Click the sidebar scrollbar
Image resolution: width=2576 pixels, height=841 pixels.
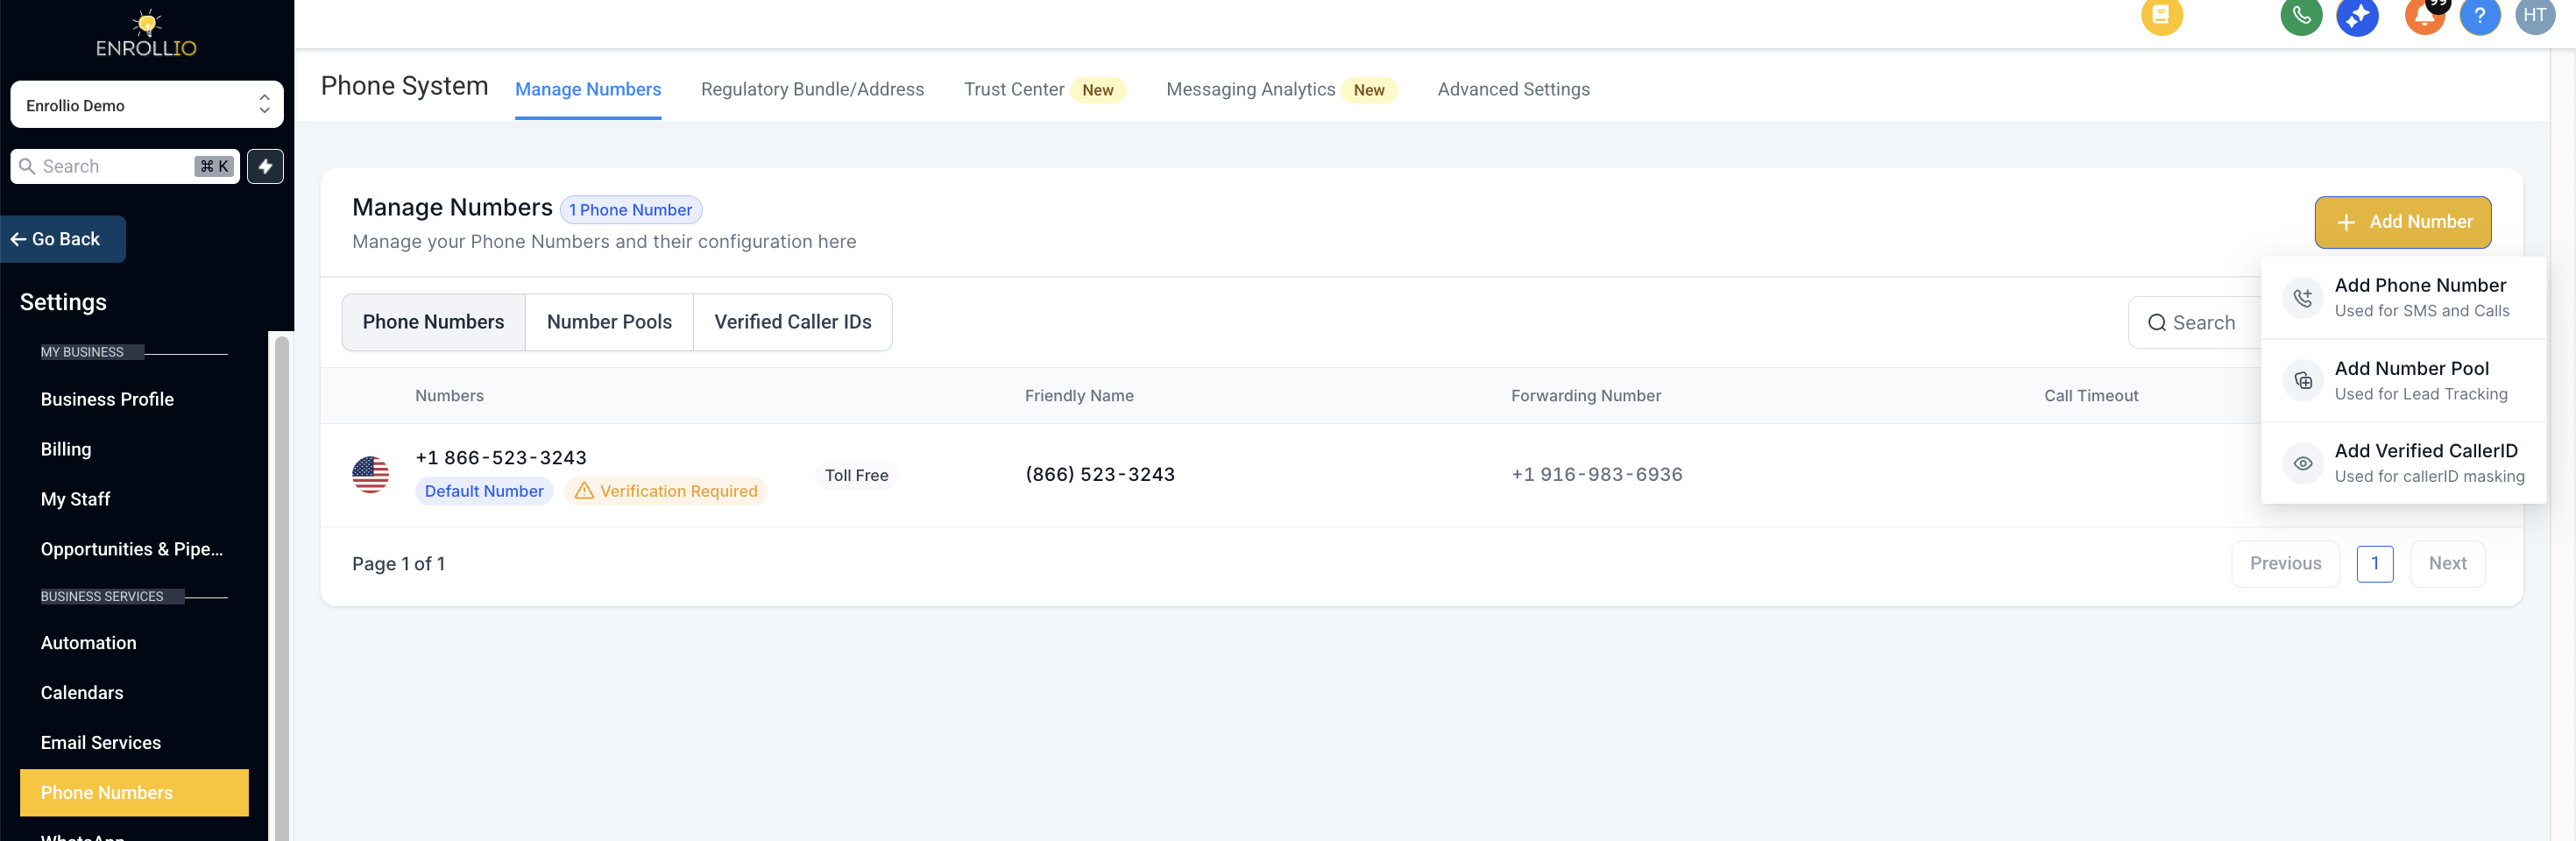point(282,588)
